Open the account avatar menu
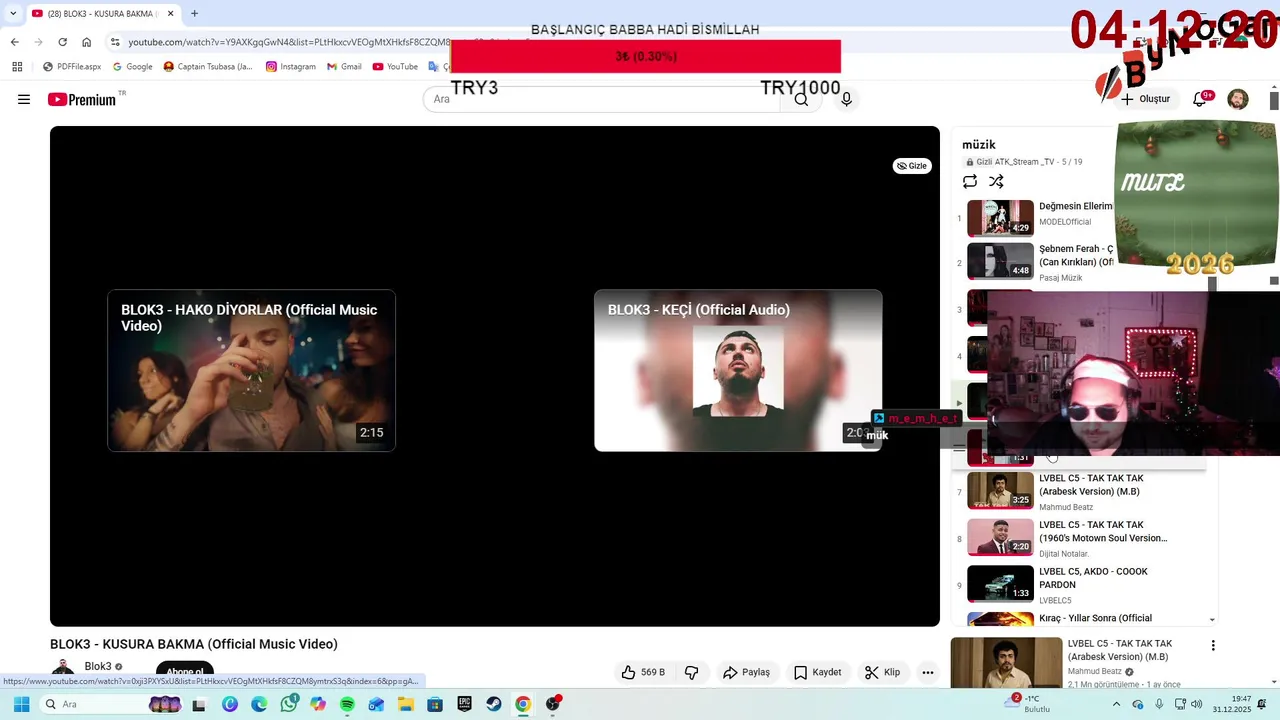Screen dimensions: 1280x720 click(1238, 99)
